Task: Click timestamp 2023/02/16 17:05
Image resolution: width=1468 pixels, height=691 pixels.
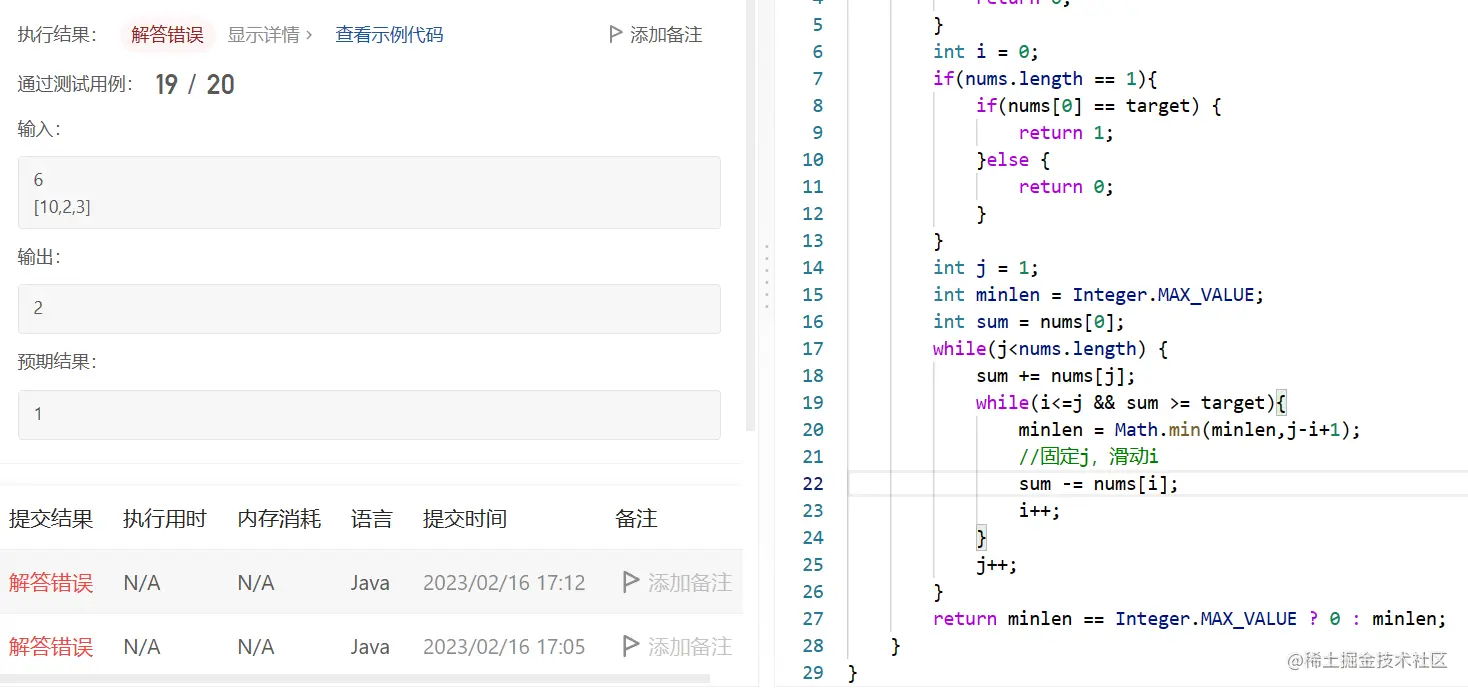Action: pyautogui.click(x=504, y=646)
